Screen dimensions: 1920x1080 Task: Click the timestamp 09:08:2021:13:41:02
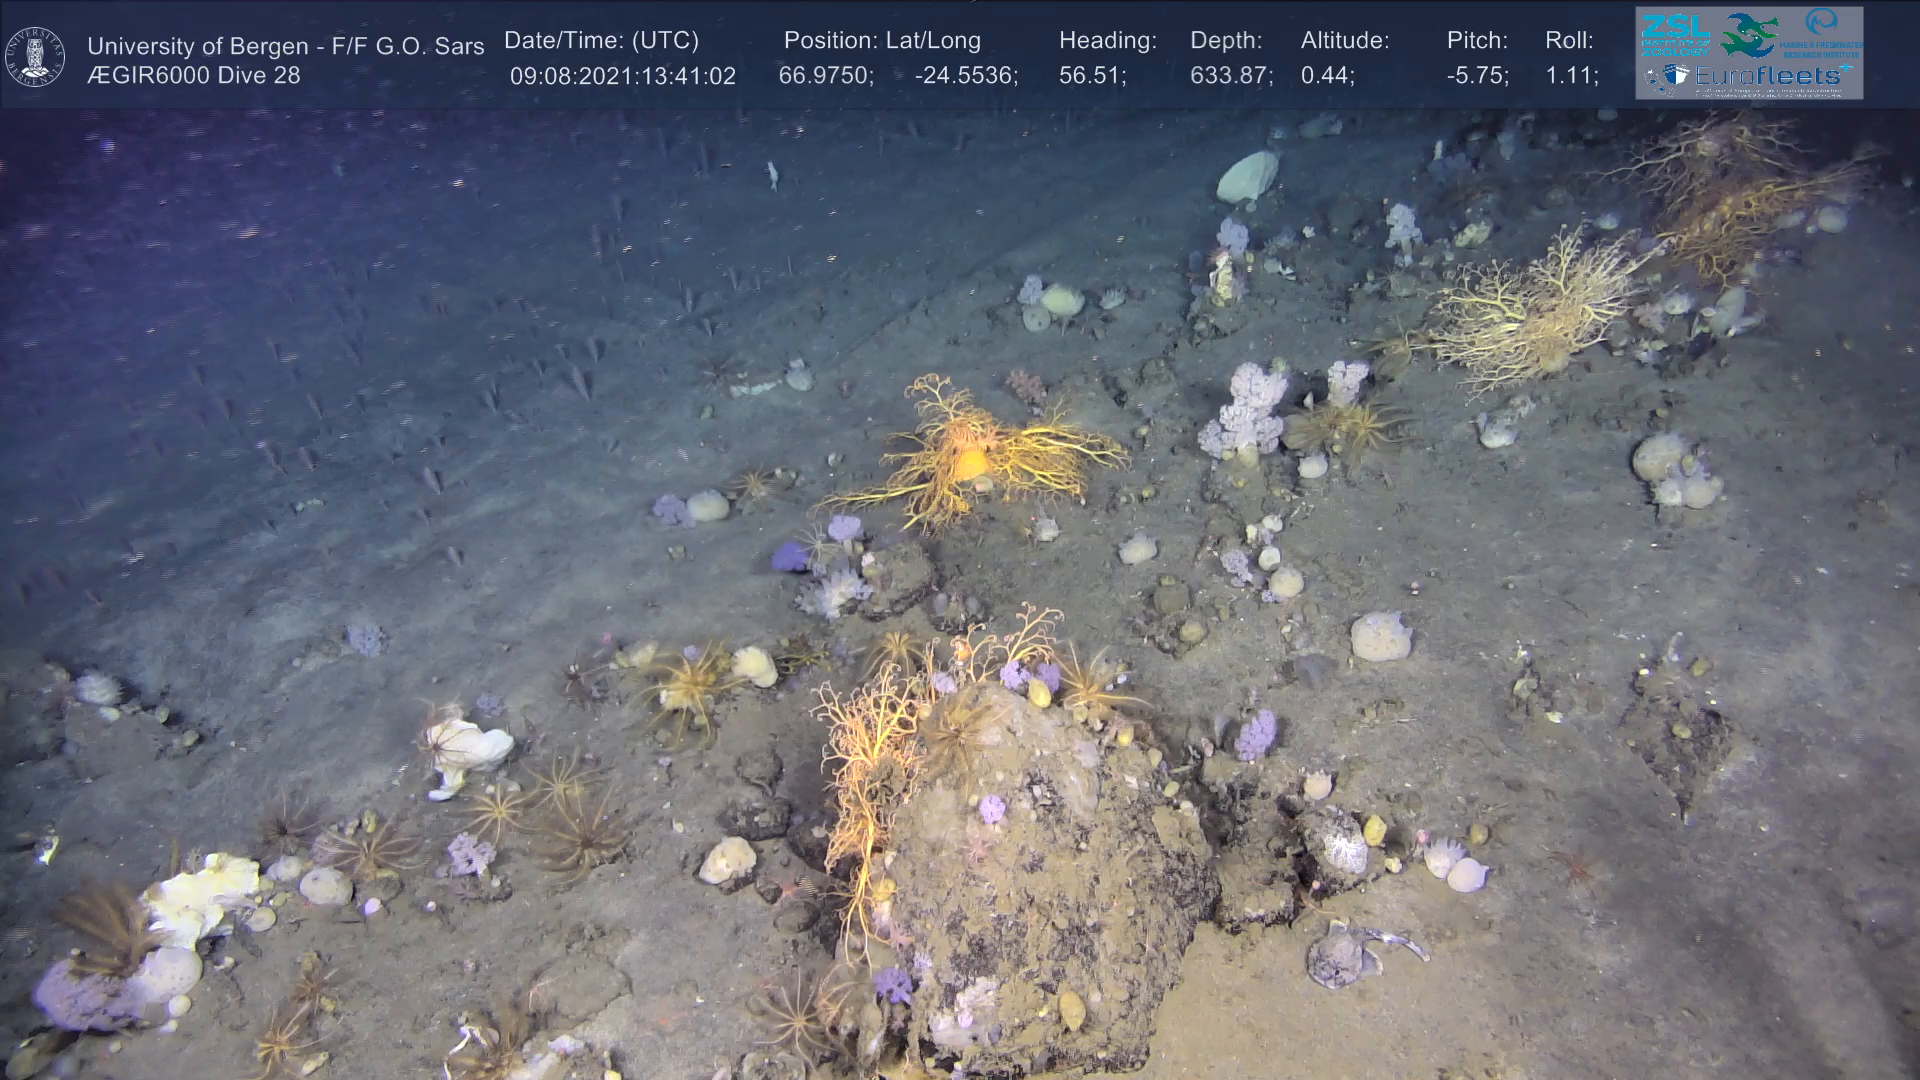(x=622, y=76)
